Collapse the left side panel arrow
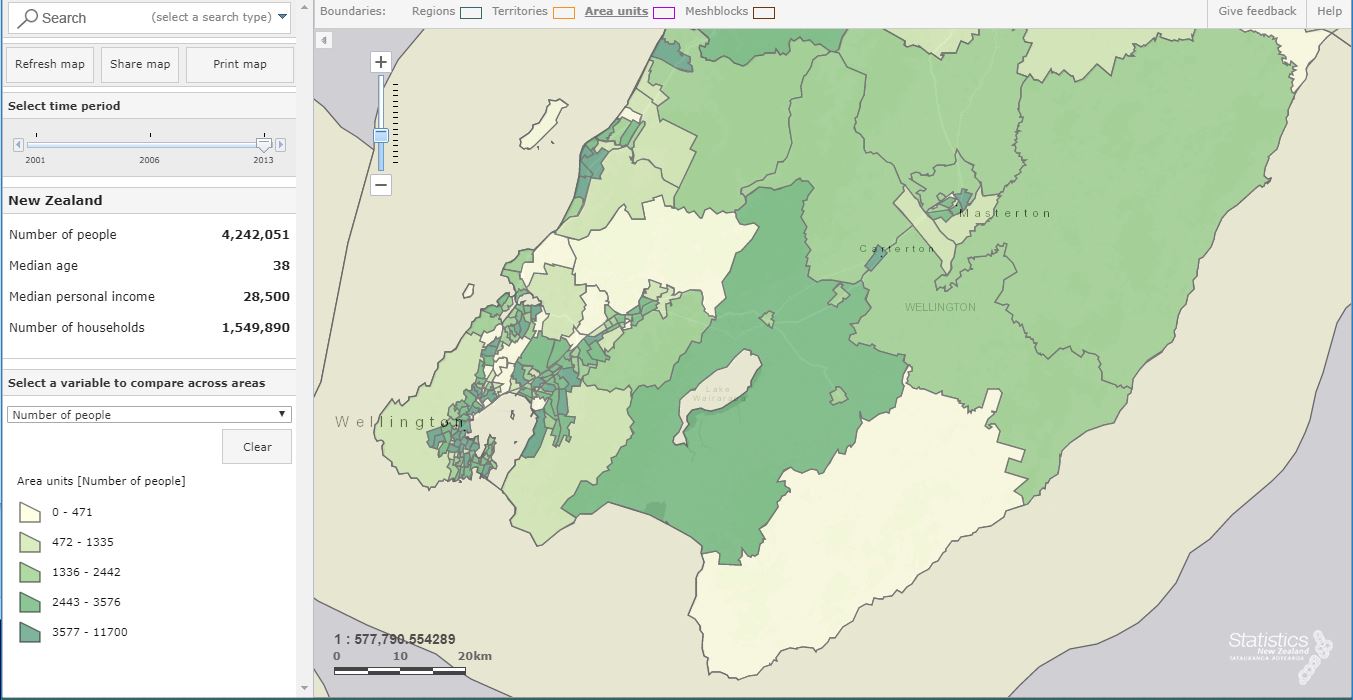The height and width of the screenshot is (700, 1353). [x=323, y=40]
